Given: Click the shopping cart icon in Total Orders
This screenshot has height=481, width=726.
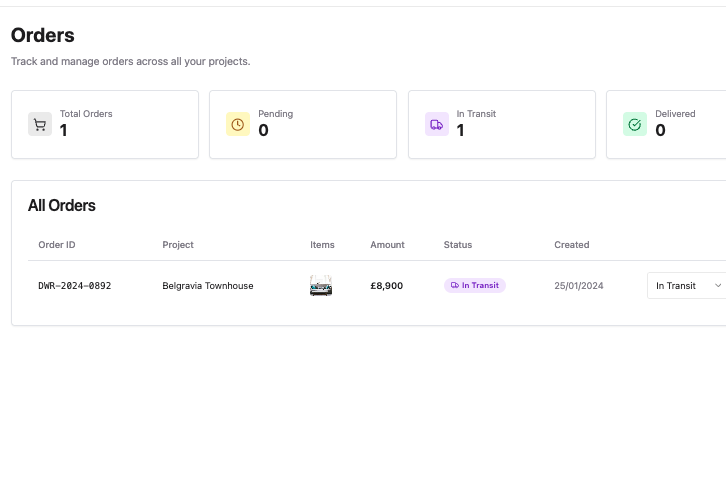Looking at the screenshot, I should pos(40,125).
